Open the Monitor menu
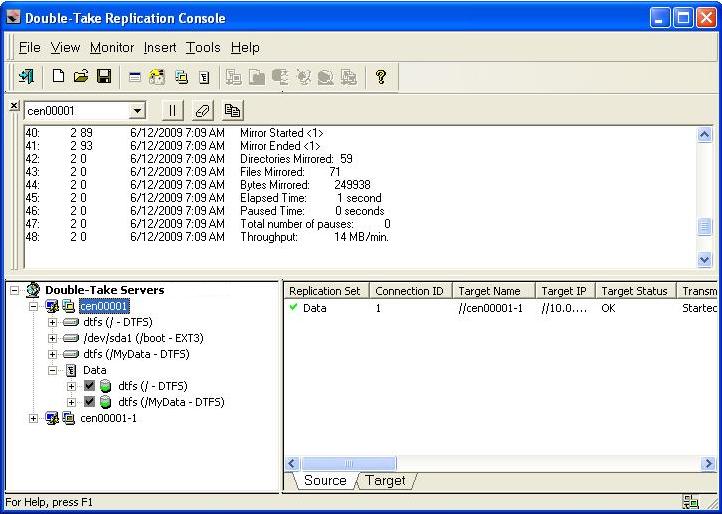The height and width of the screenshot is (514, 722). [x=111, y=47]
